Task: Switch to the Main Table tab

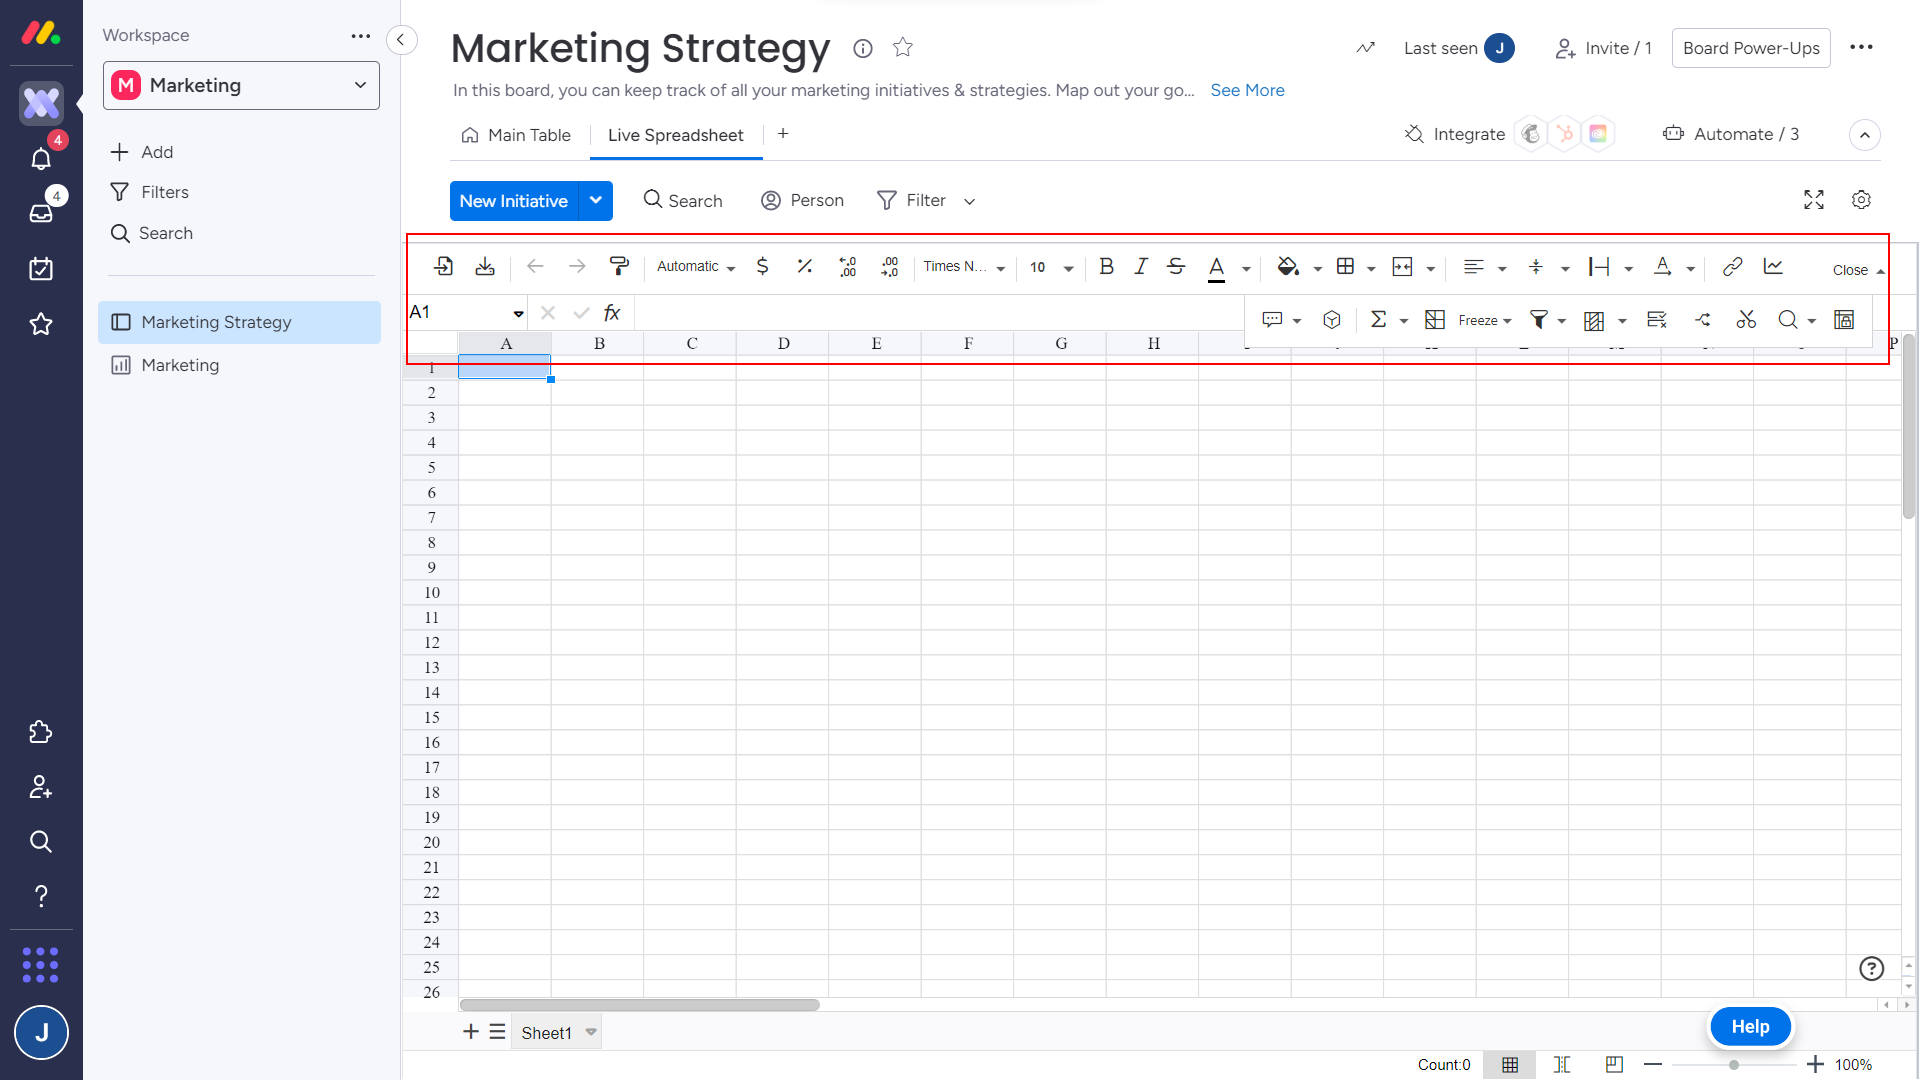Action: click(516, 135)
